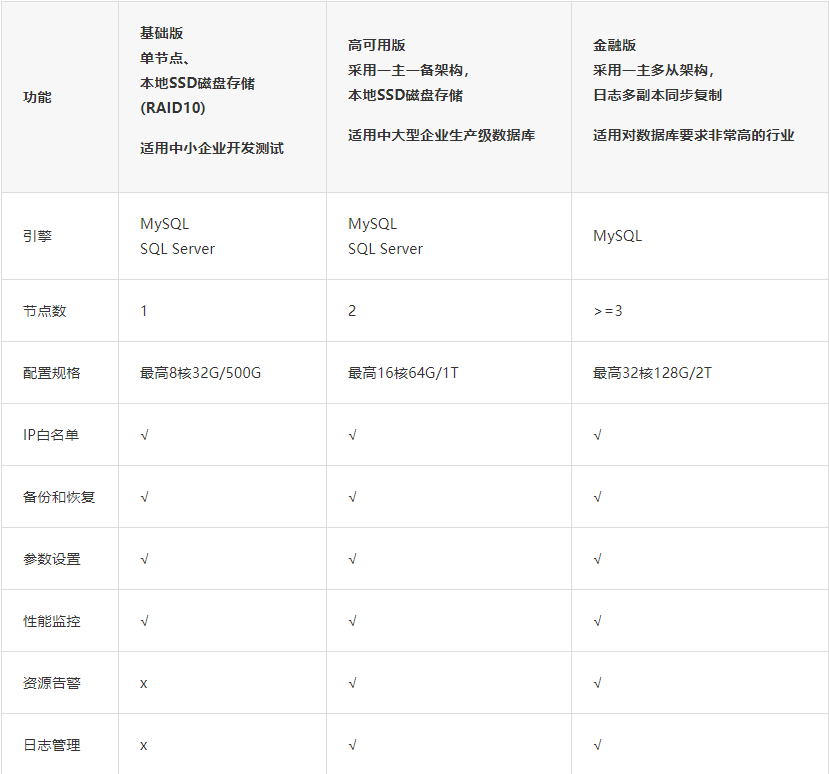
Task: Click the 基础版 heading in the table header
Action: click(161, 33)
